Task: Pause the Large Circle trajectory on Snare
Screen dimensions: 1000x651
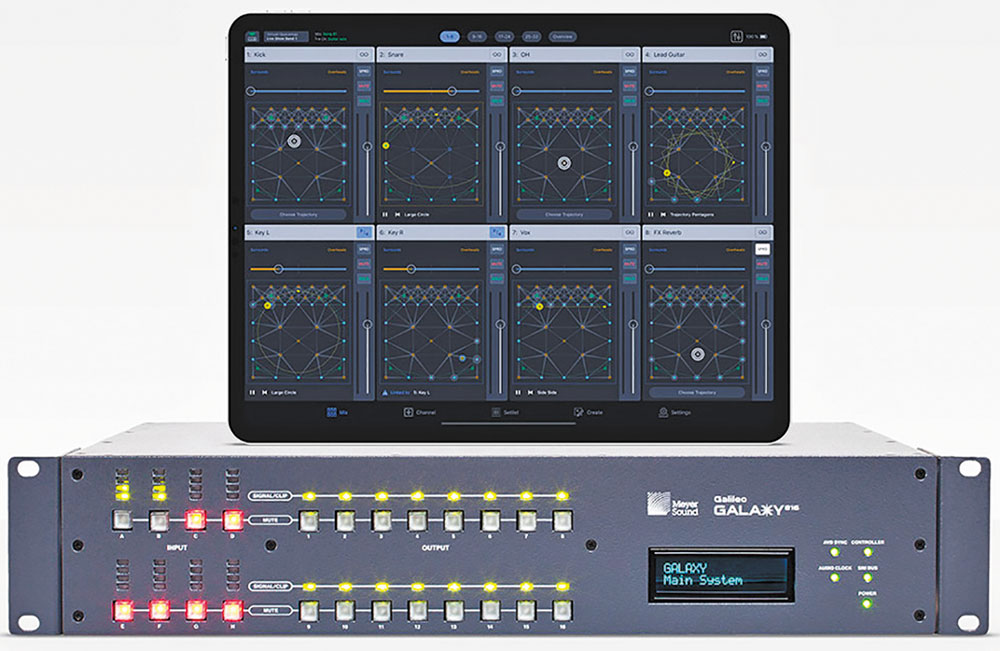Action: (385, 214)
